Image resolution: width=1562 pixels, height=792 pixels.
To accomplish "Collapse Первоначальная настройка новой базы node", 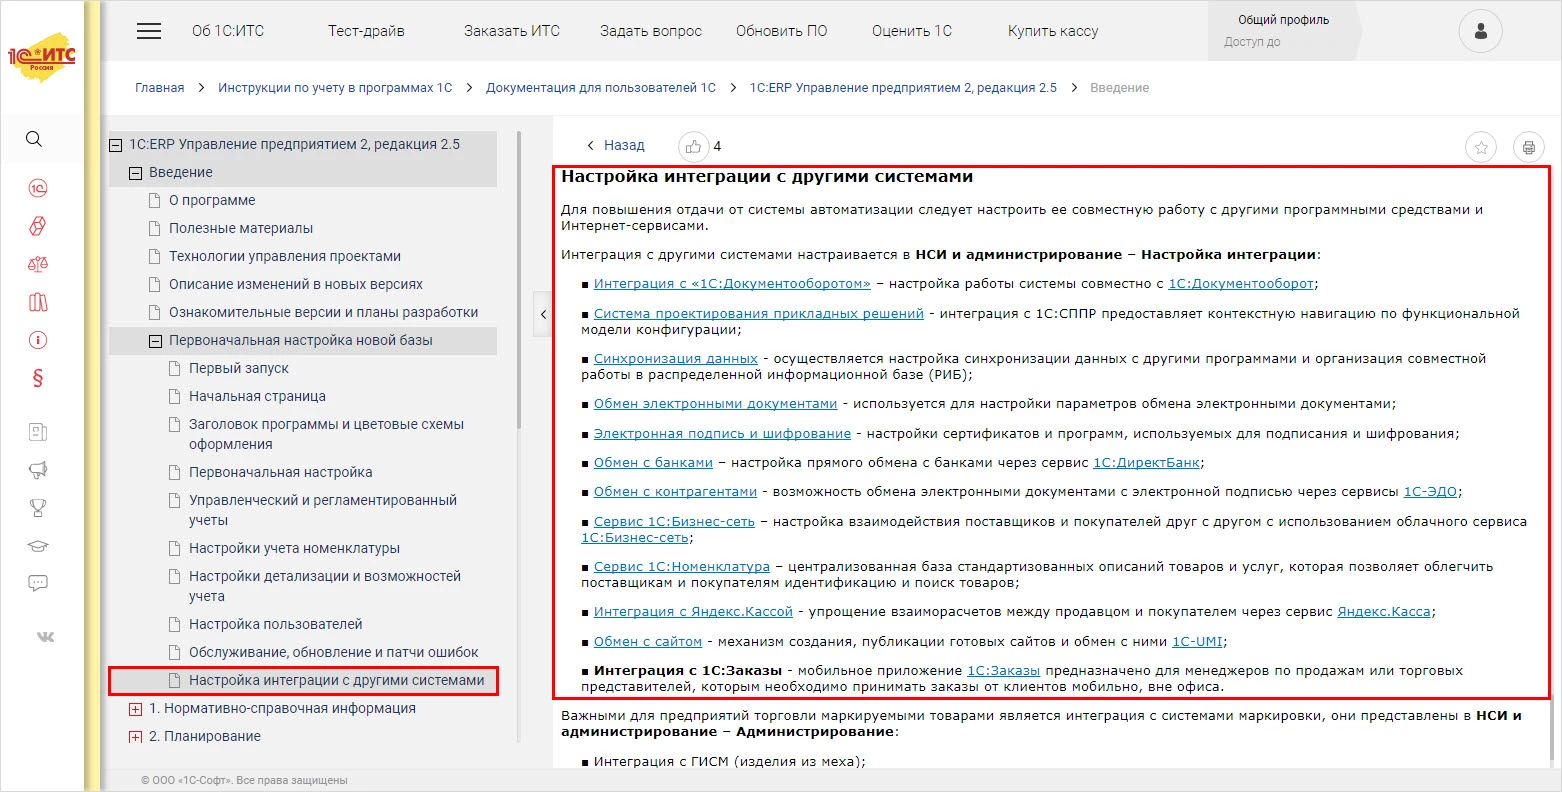I will [x=156, y=341].
